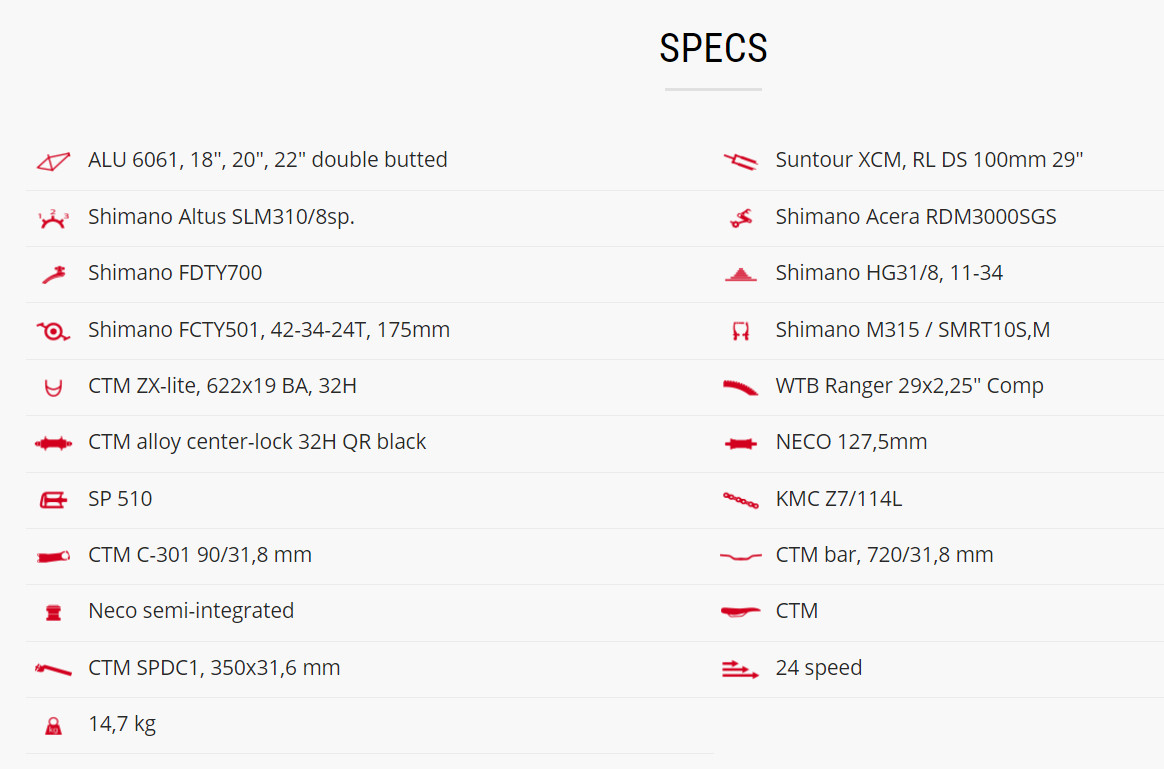Click the tire icon next to WTB Ranger

pos(741,387)
